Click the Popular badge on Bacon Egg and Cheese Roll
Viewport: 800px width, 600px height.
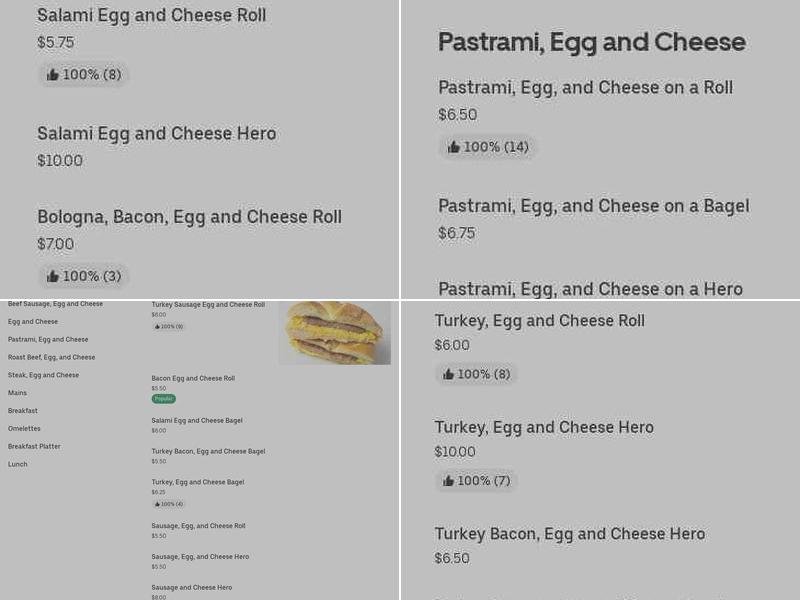[162, 399]
